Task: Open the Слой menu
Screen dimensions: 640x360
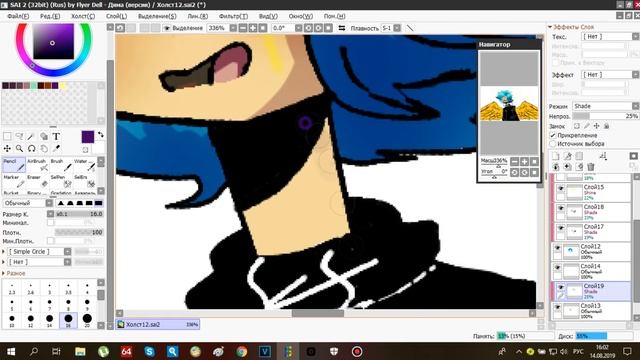Action: tap(116, 16)
